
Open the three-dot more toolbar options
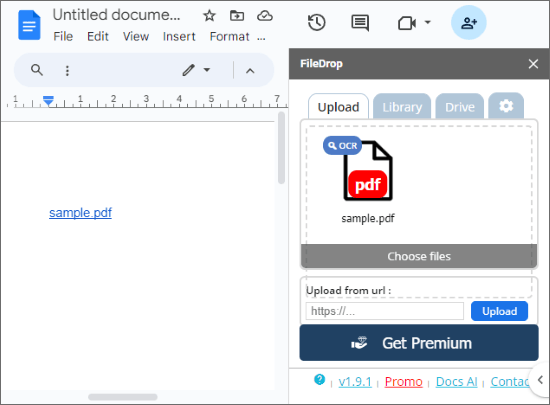[x=67, y=70]
